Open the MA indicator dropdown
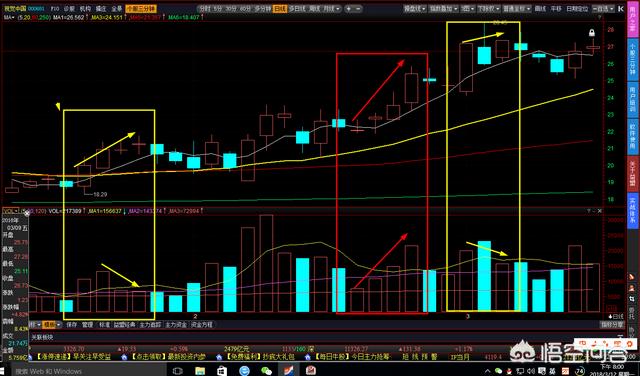640x376 pixels. click(x=9, y=17)
